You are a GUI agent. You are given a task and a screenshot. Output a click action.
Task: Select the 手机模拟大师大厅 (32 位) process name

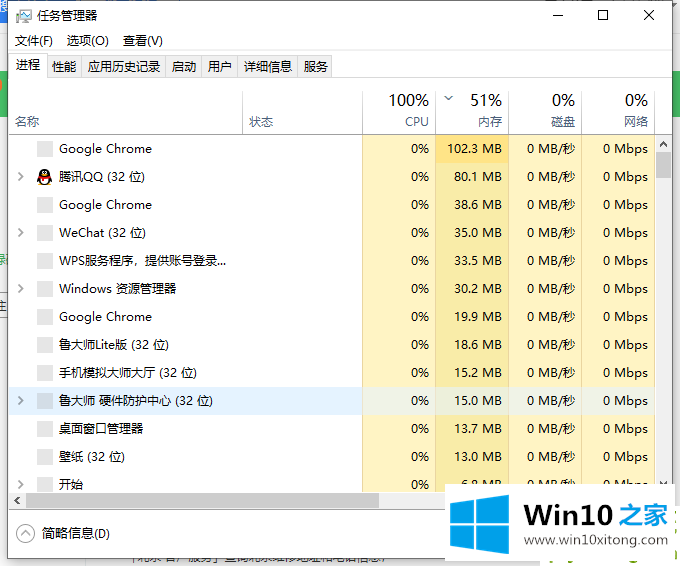click(x=128, y=373)
